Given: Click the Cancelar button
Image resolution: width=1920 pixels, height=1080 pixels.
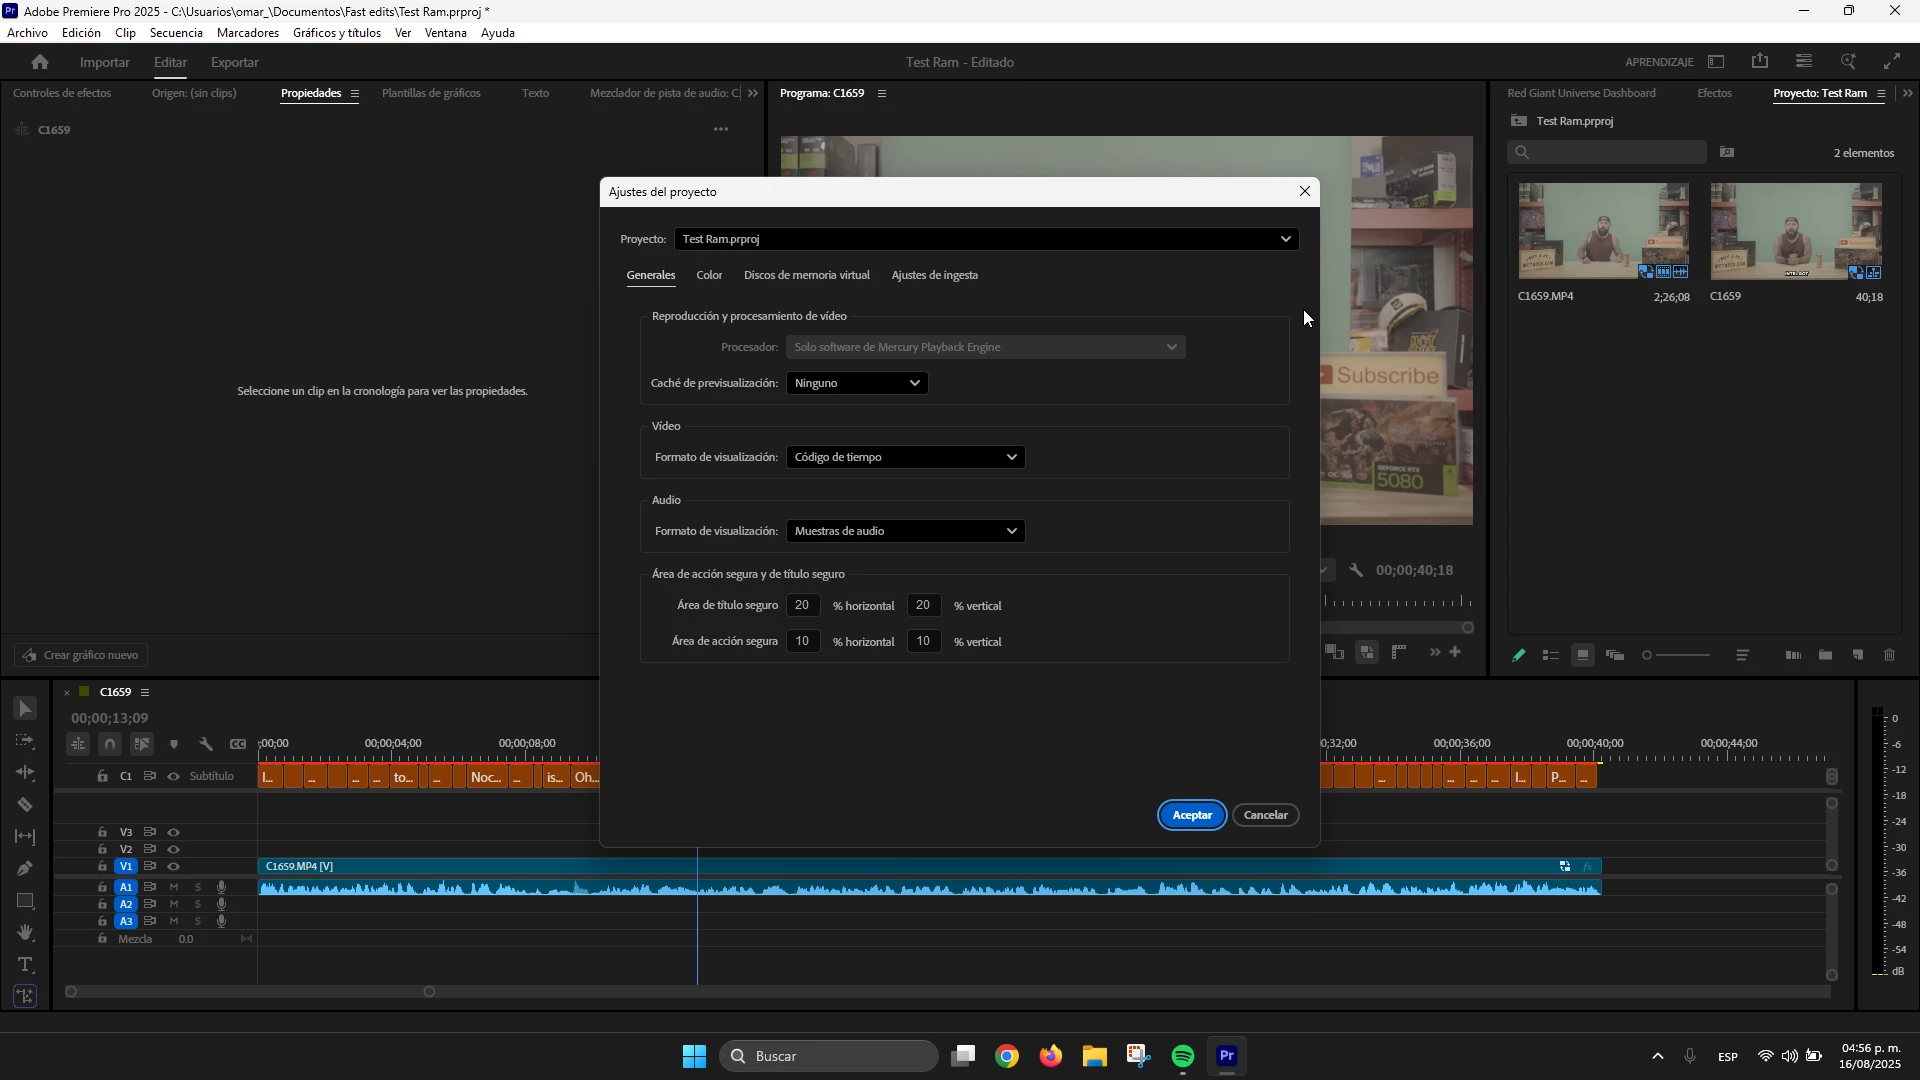Looking at the screenshot, I should click(1265, 815).
